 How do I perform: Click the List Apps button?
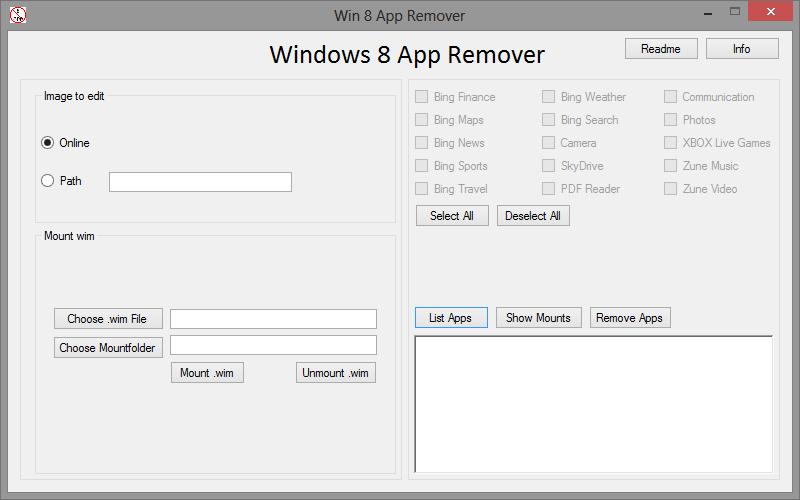[x=451, y=318]
